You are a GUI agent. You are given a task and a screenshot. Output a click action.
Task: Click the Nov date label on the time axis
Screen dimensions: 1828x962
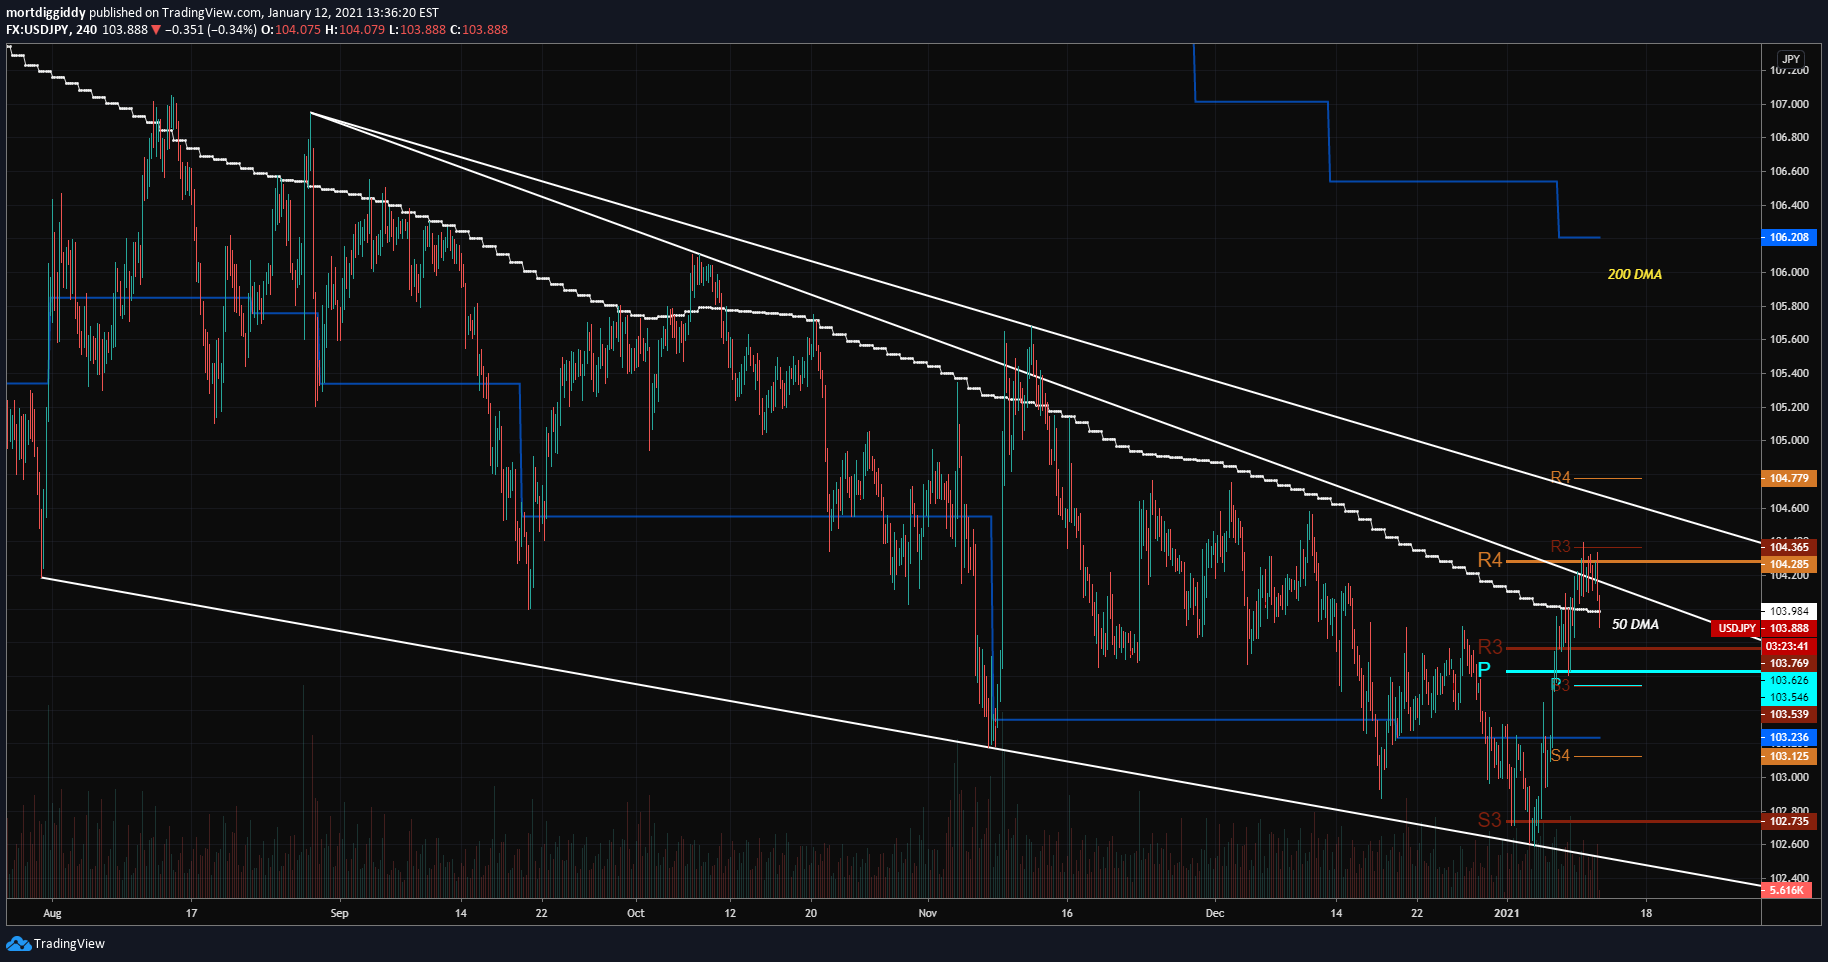928,913
